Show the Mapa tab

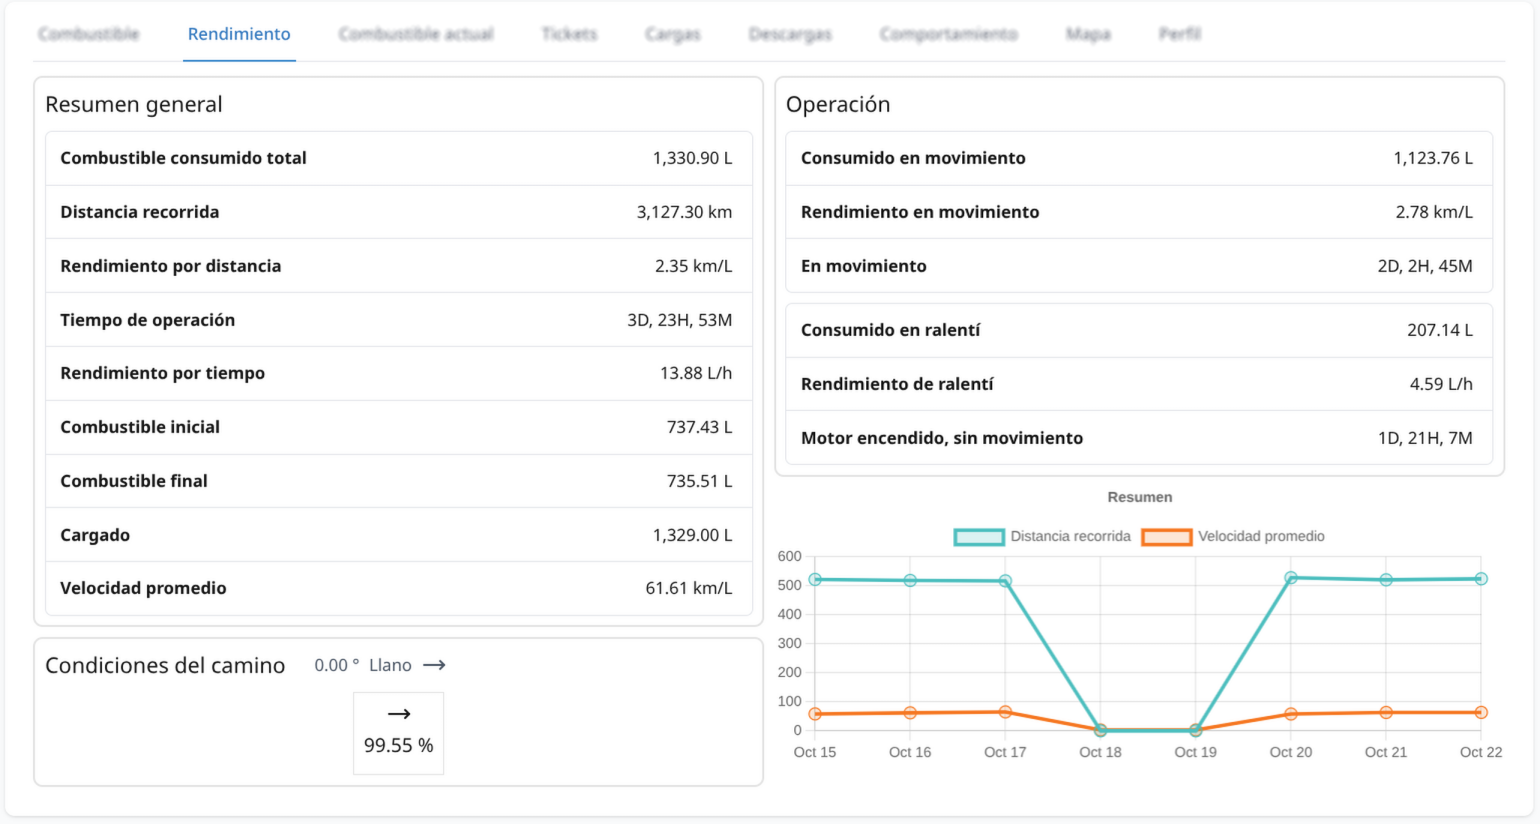coord(1088,34)
